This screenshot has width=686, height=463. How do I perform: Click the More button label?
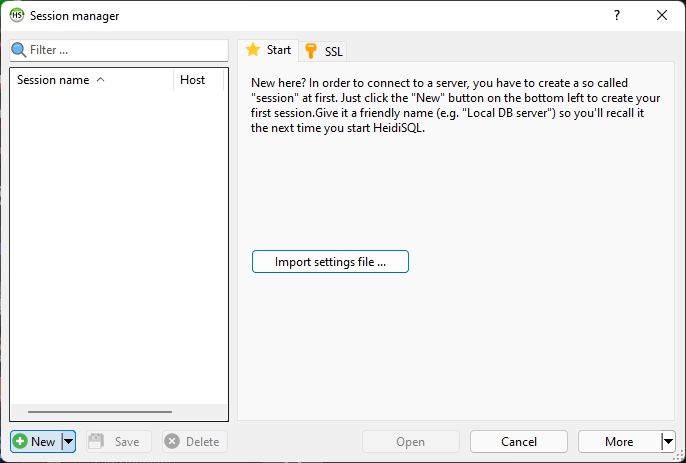tap(618, 442)
